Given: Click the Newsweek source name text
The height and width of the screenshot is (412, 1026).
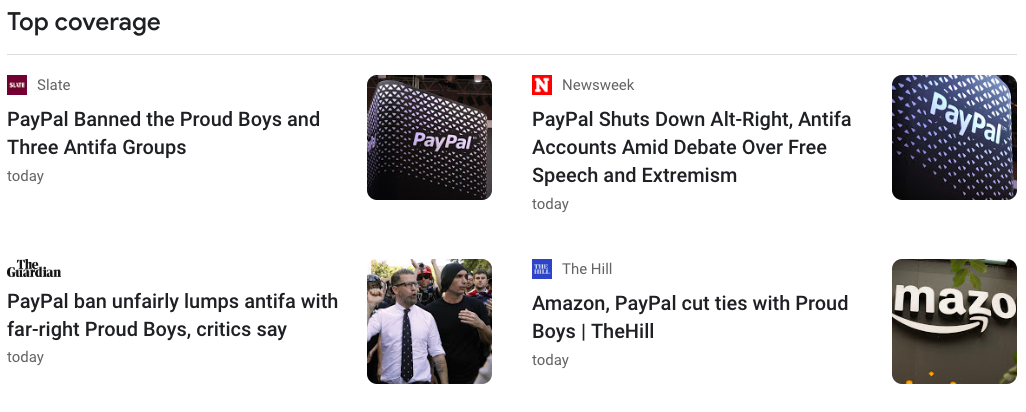Looking at the screenshot, I should 598,85.
